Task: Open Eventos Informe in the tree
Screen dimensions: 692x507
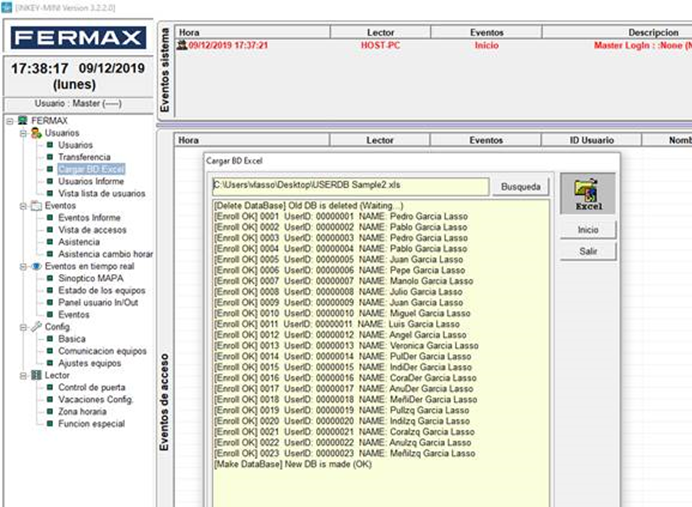Action: pos(89,218)
